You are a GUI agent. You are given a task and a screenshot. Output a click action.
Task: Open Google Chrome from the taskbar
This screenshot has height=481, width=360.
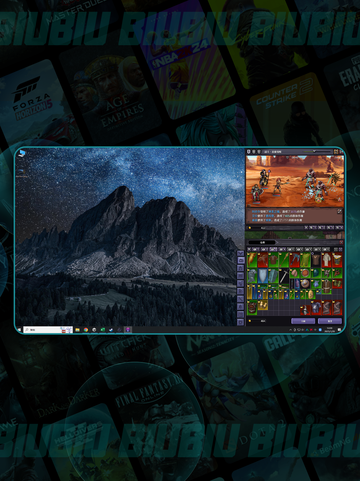[86, 330]
